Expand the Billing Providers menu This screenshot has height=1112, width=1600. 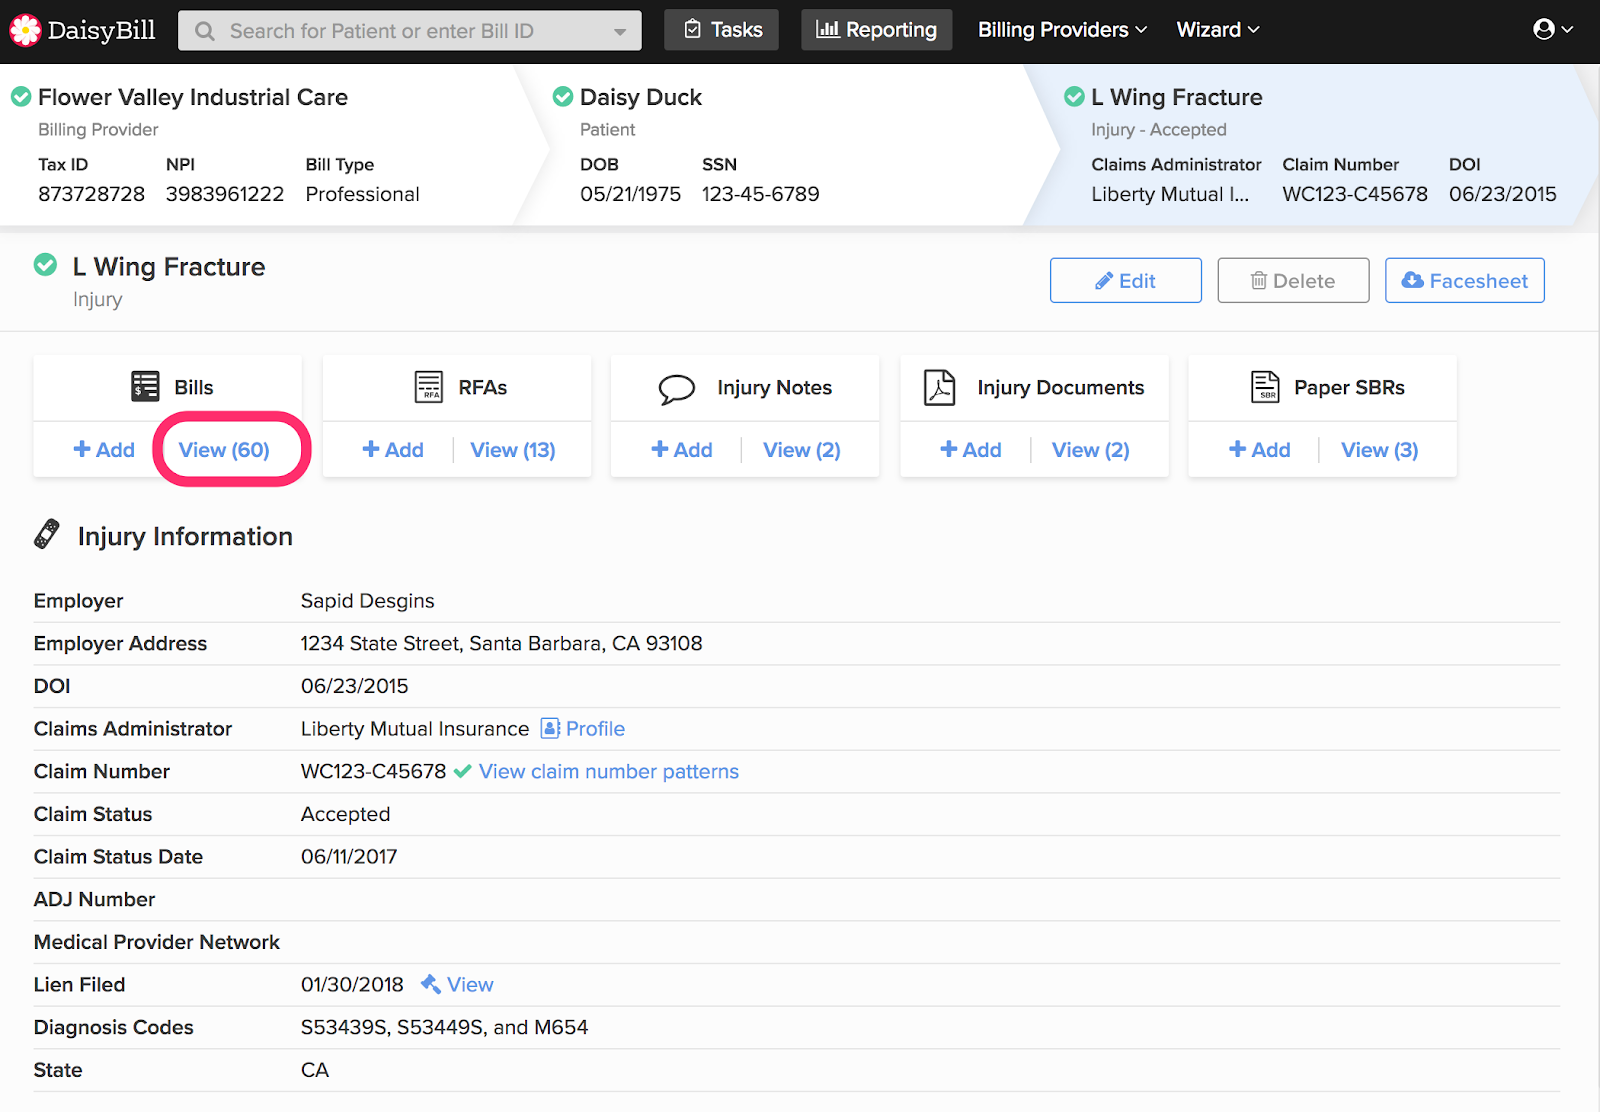tap(1062, 30)
